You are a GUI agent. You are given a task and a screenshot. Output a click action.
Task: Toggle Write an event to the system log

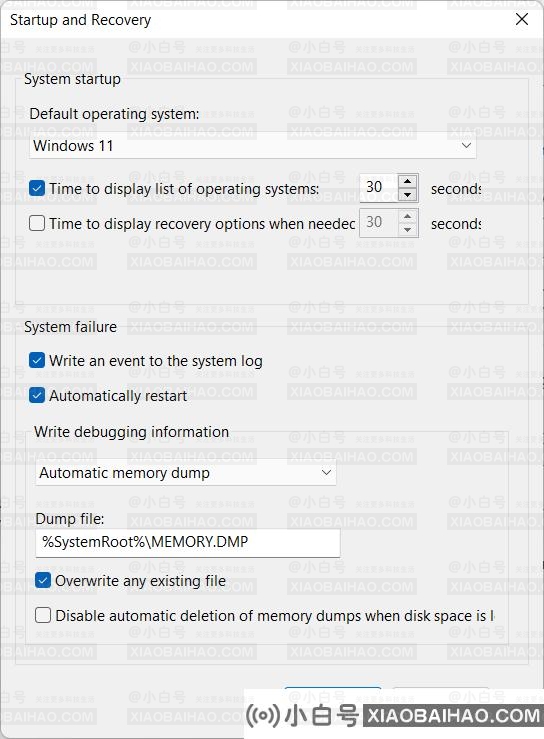click(x=37, y=361)
